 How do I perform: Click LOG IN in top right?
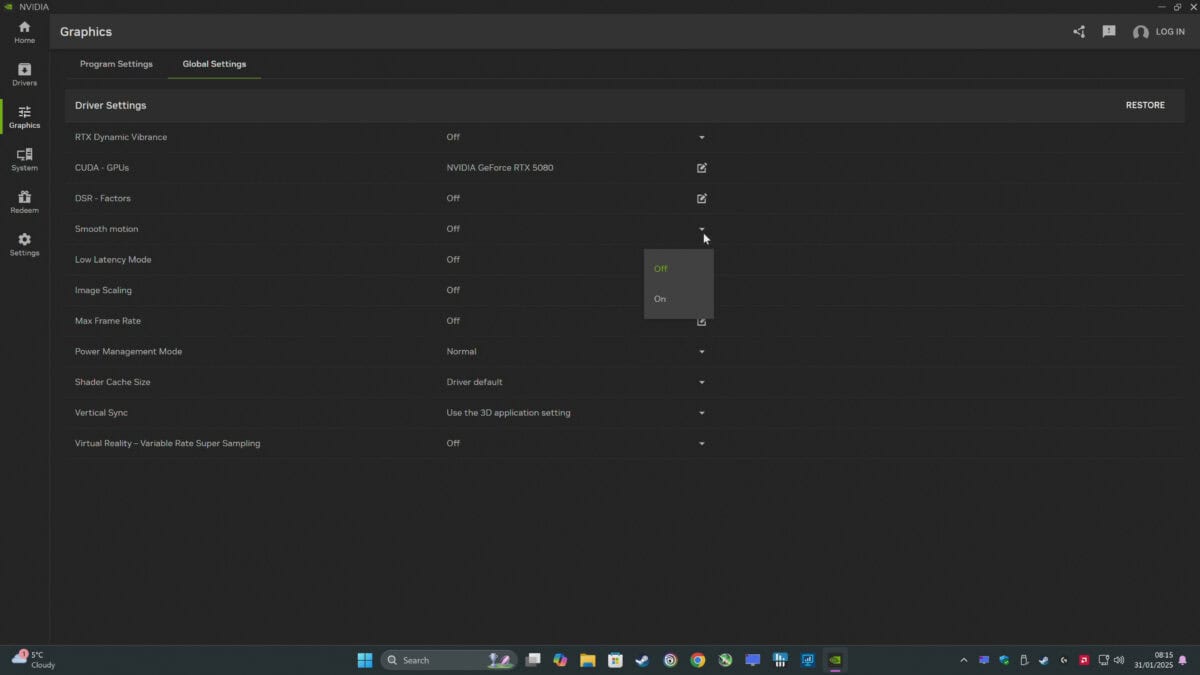coord(1159,32)
